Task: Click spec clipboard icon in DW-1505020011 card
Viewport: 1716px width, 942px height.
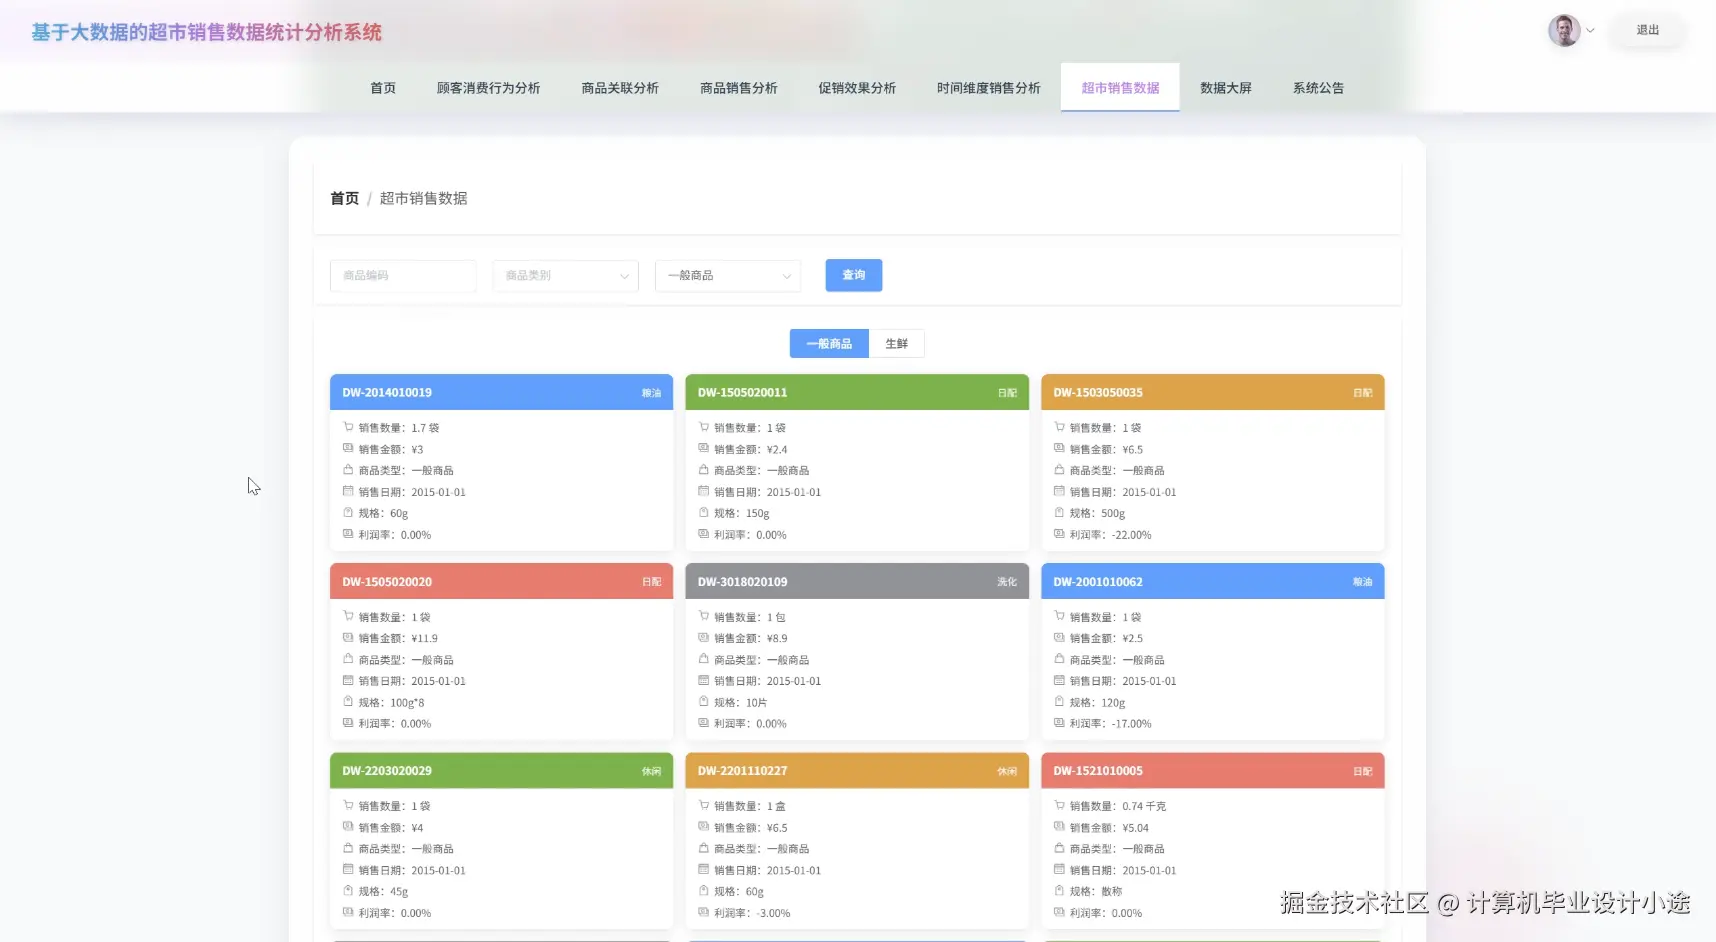Action: pos(704,512)
